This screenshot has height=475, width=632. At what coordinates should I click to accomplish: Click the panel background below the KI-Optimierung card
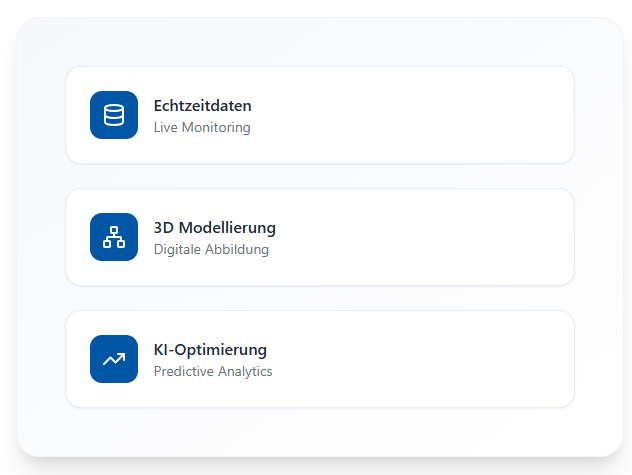click(320, 431)
